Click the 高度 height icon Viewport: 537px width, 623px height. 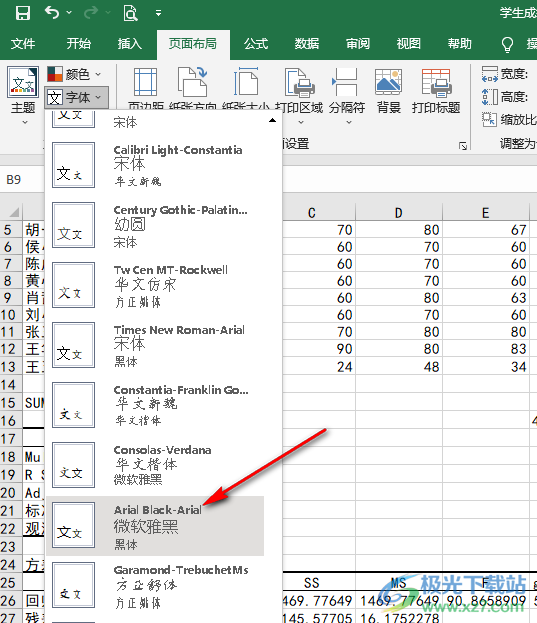[490, 97]
